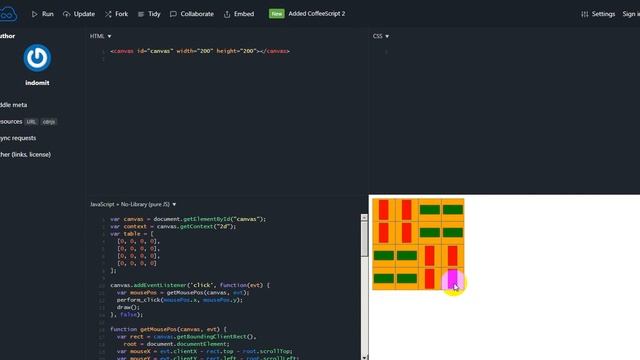Image resolution: width=640 pixels, height=360 pixels.
Task: Click the canvas.addEventListener code line
Action: tap(190, 285)
